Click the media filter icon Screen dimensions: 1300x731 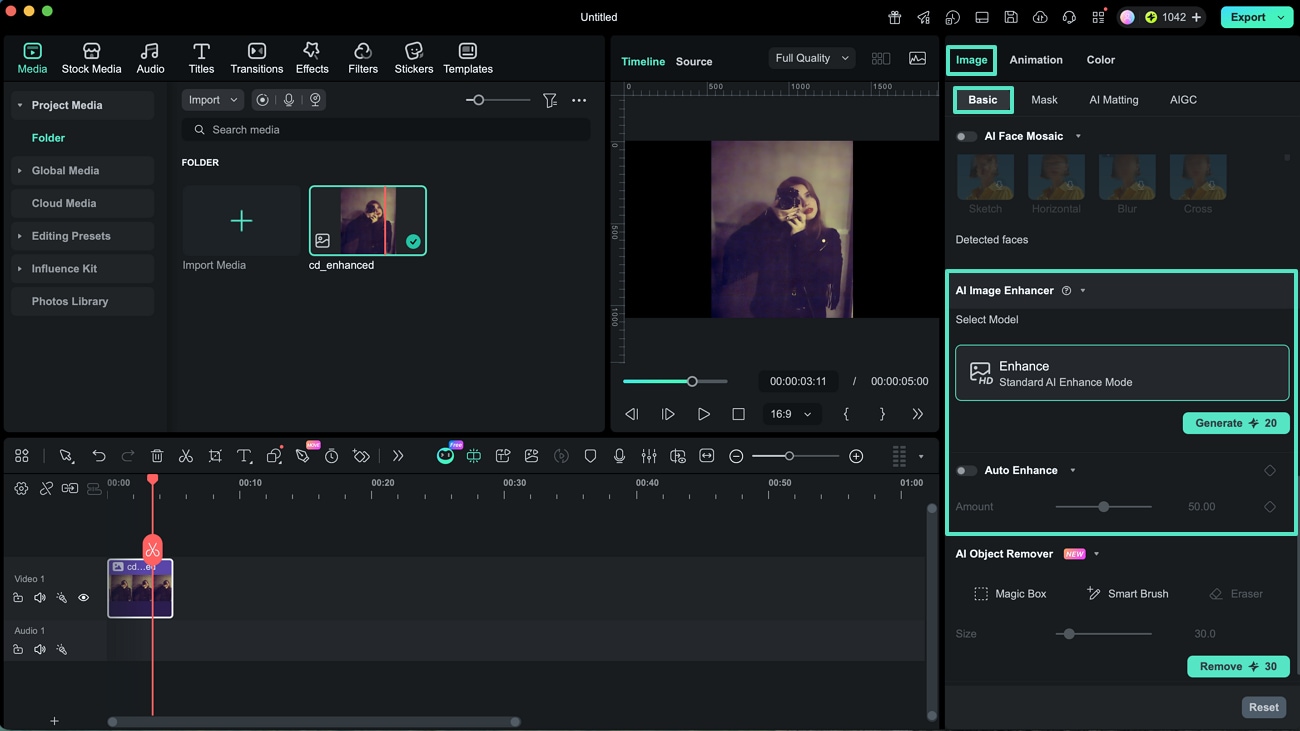[549, 100]
